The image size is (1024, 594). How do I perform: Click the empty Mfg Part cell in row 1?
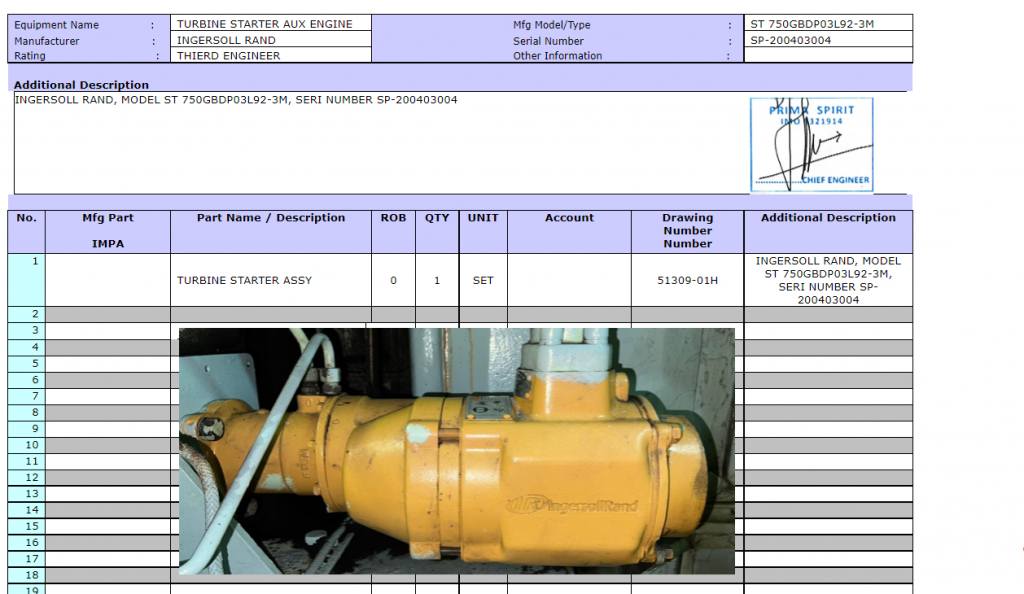coord(108,281)
